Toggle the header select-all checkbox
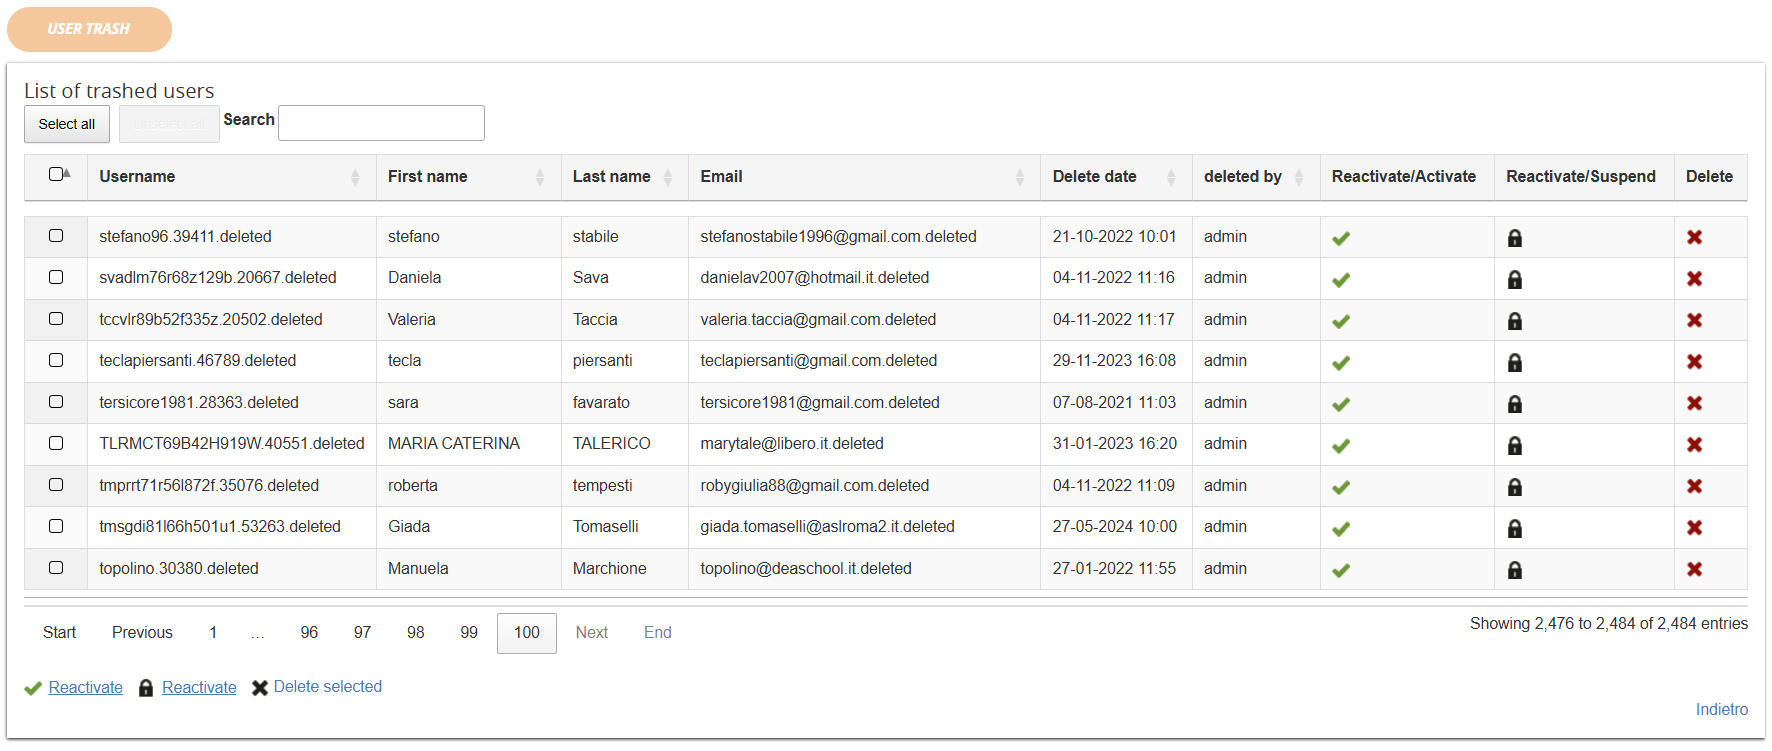Screen dimensions: 1772x751 (56, 174)
